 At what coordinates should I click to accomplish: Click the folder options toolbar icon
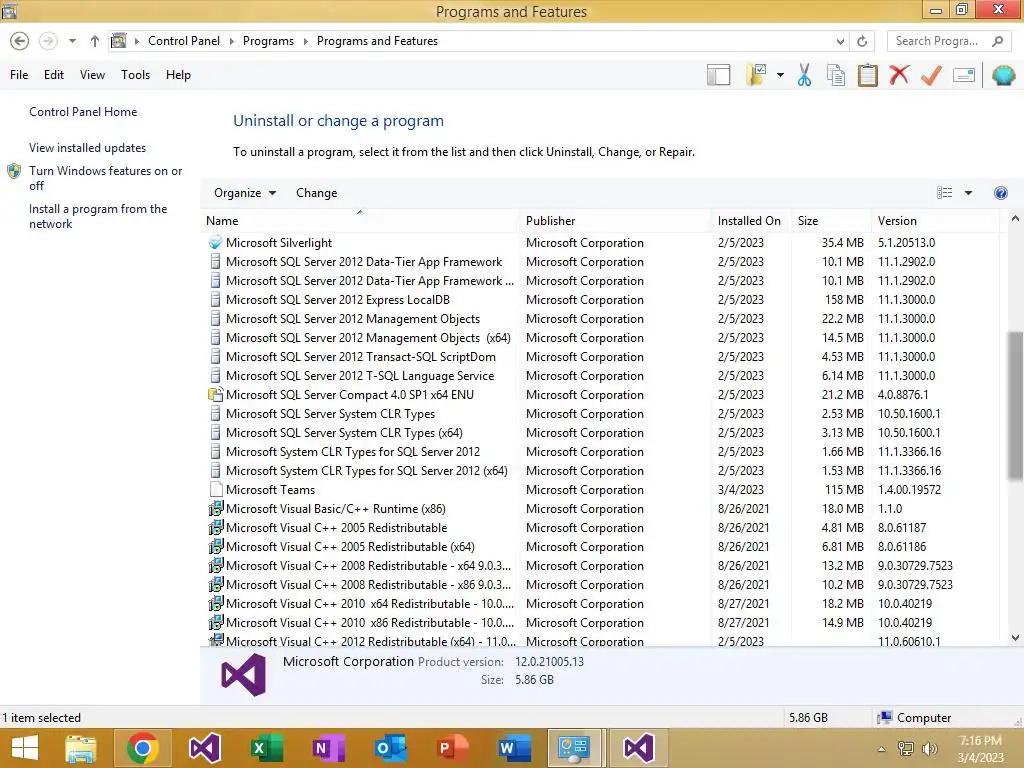[757, 75]
